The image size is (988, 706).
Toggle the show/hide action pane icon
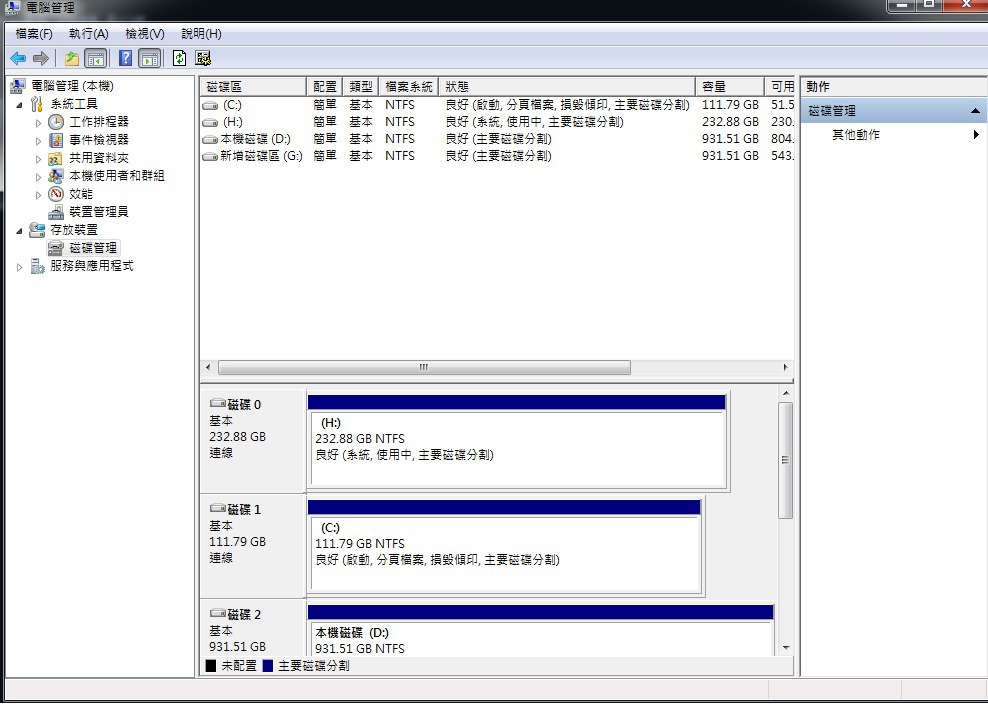[x=150, y=59]
